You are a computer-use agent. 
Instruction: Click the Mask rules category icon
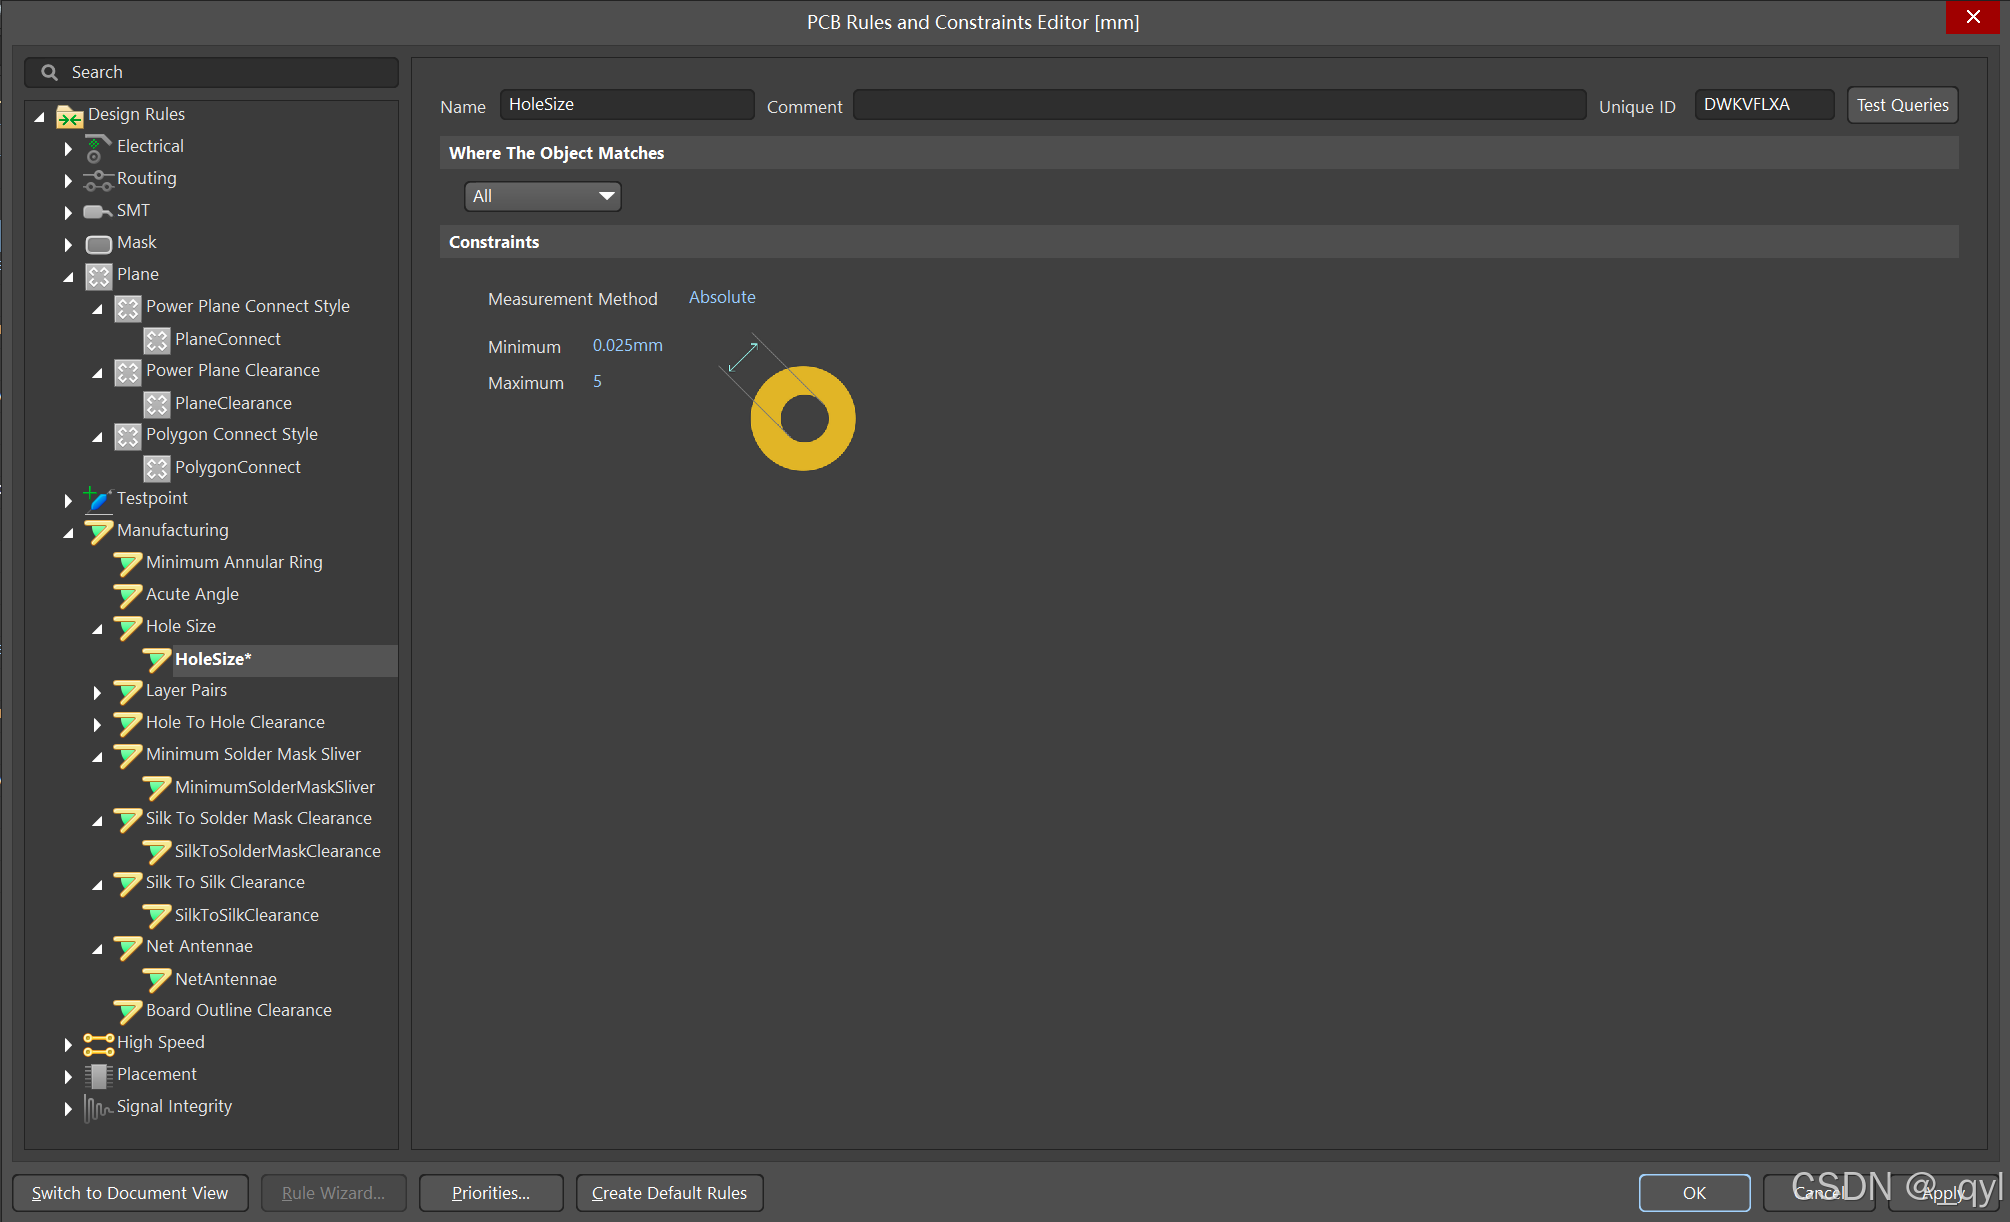coord(98,244)
